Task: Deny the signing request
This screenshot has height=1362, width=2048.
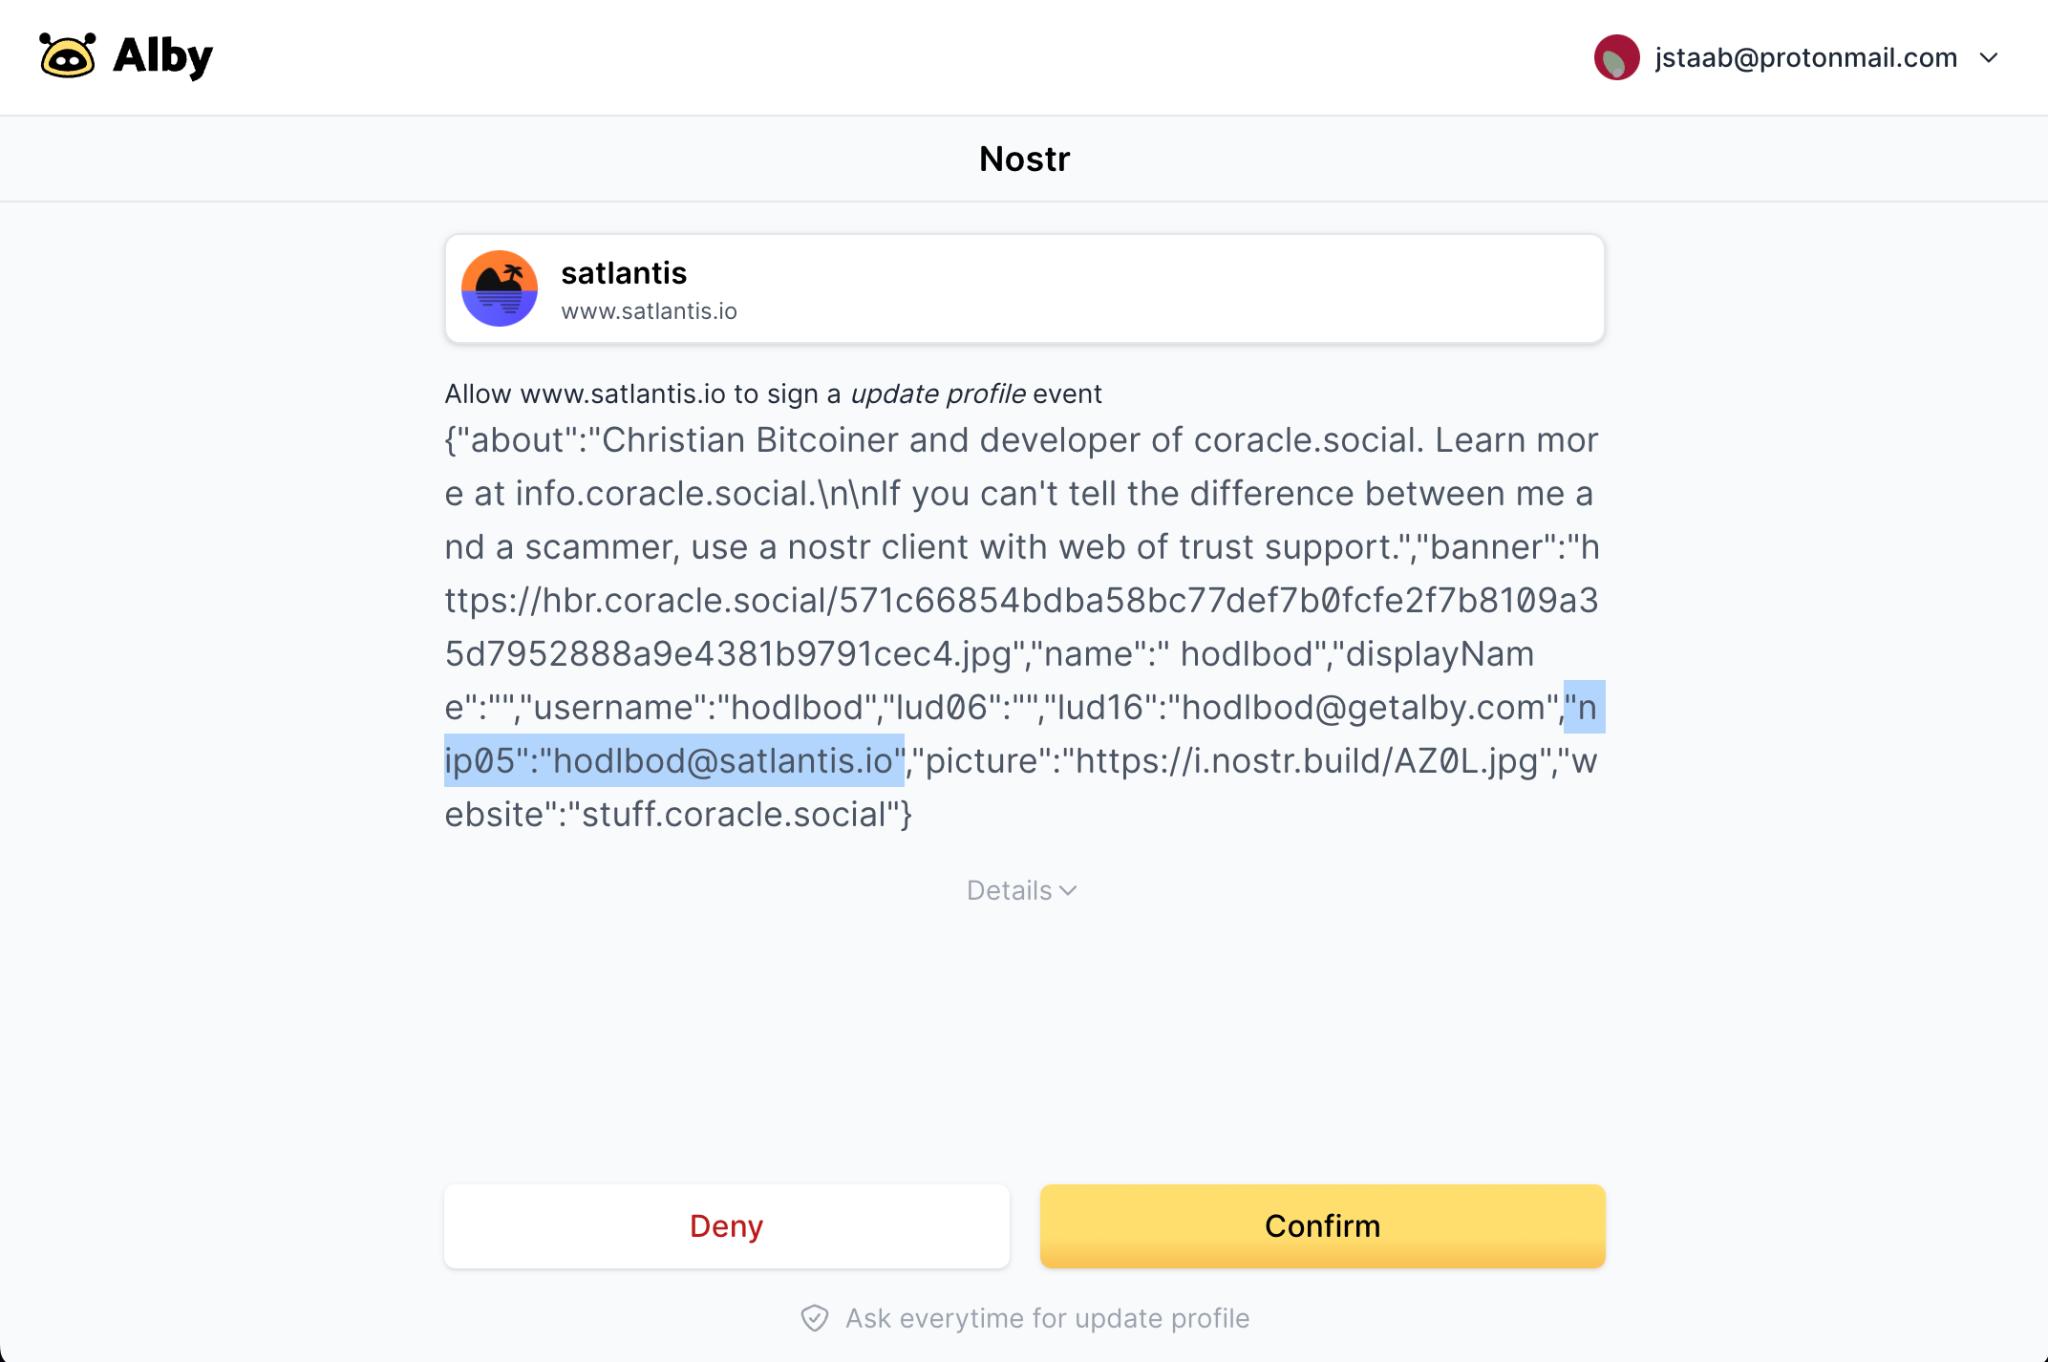Action: click(x=726, y=1226)
